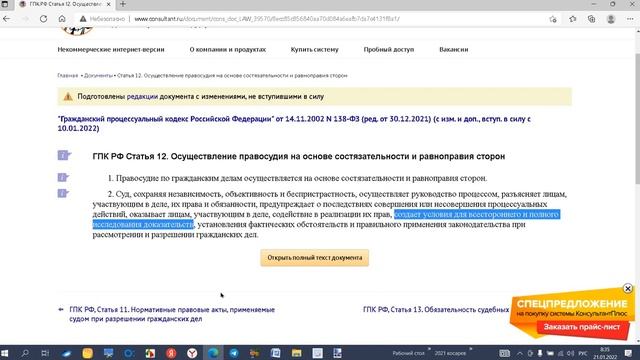Viewport: 640px width, 360px height.
Task: Open the browser home page icon
Action: click(x=62, y=19)
